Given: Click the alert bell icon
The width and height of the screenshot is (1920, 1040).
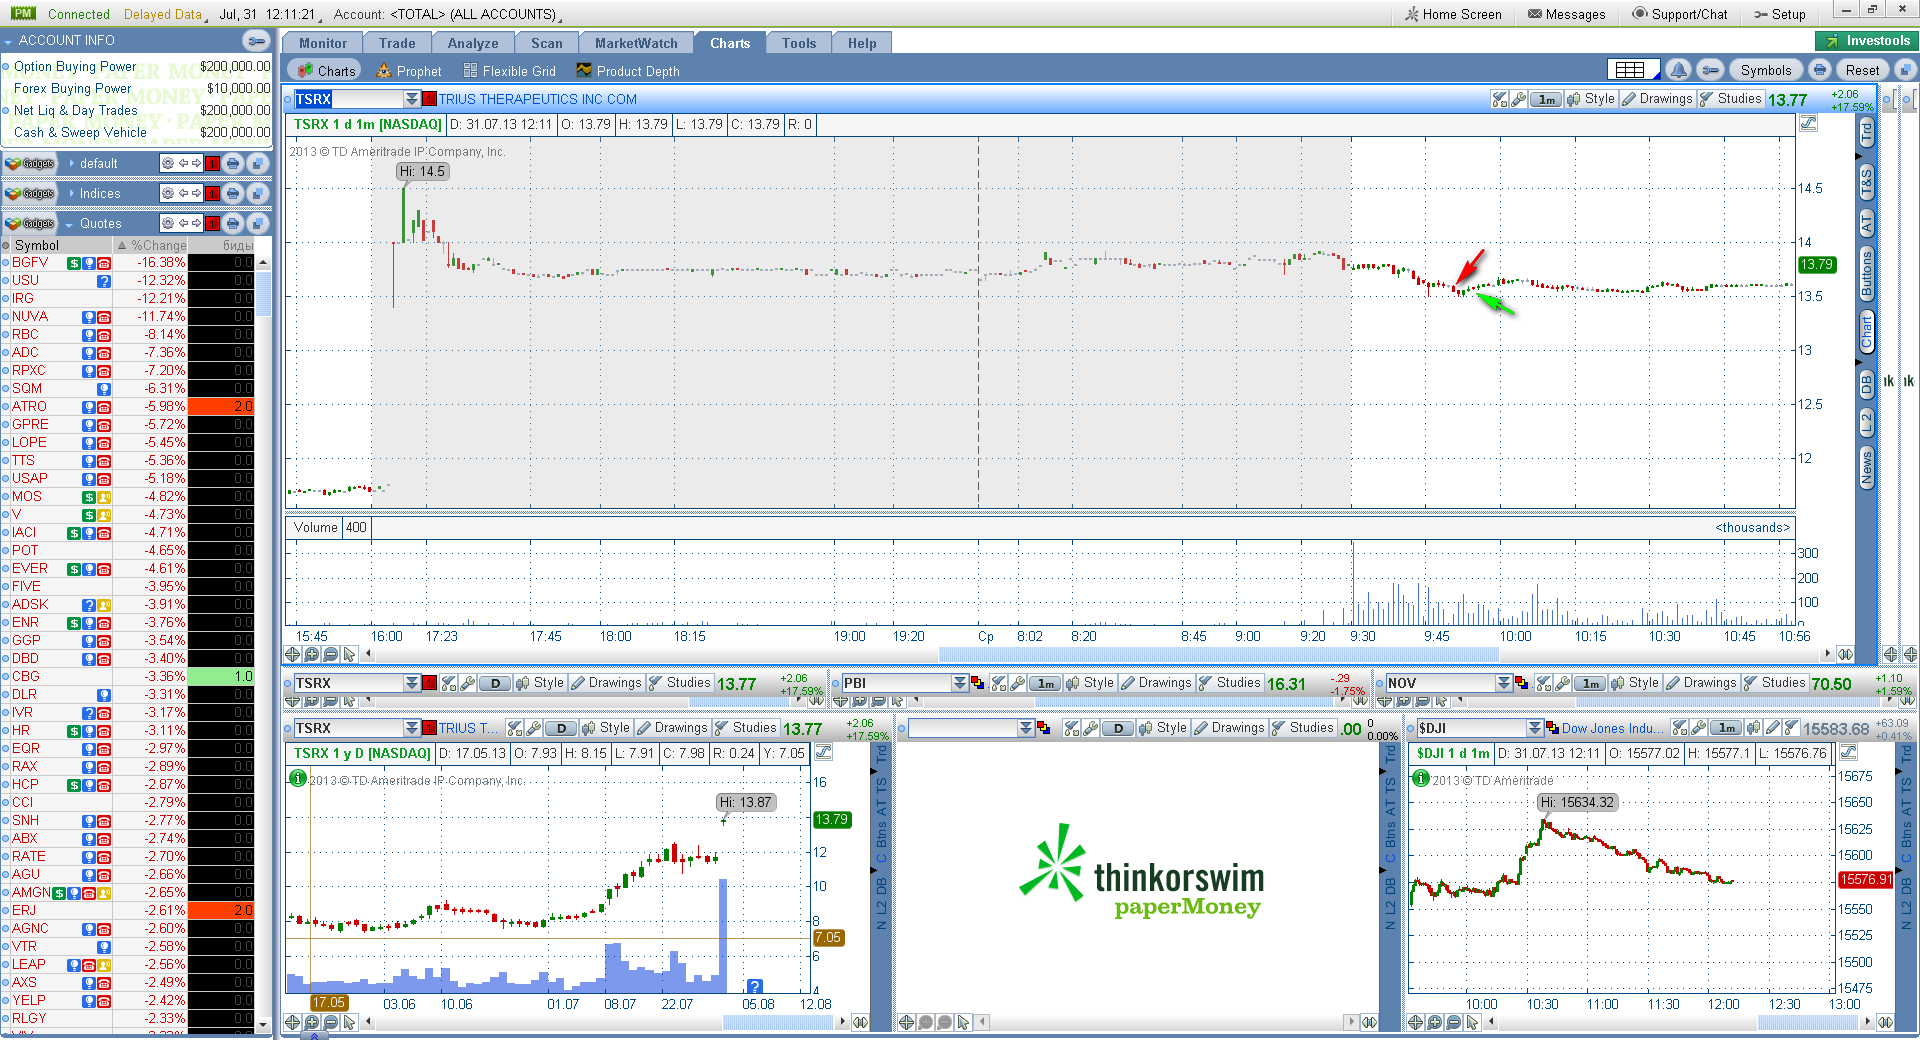Looking at the screenshot, I should click(x=1679, y=70).
